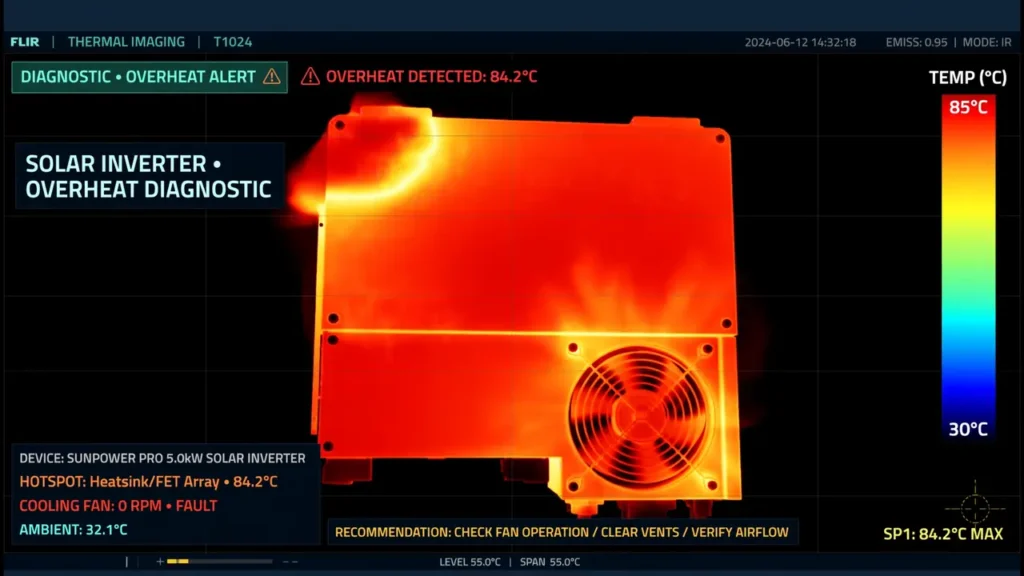The image size is (1024, 576).
Task: Click the LEVEL 55.0°C readout
Action: pyautogui.click(x=470, y=562)
